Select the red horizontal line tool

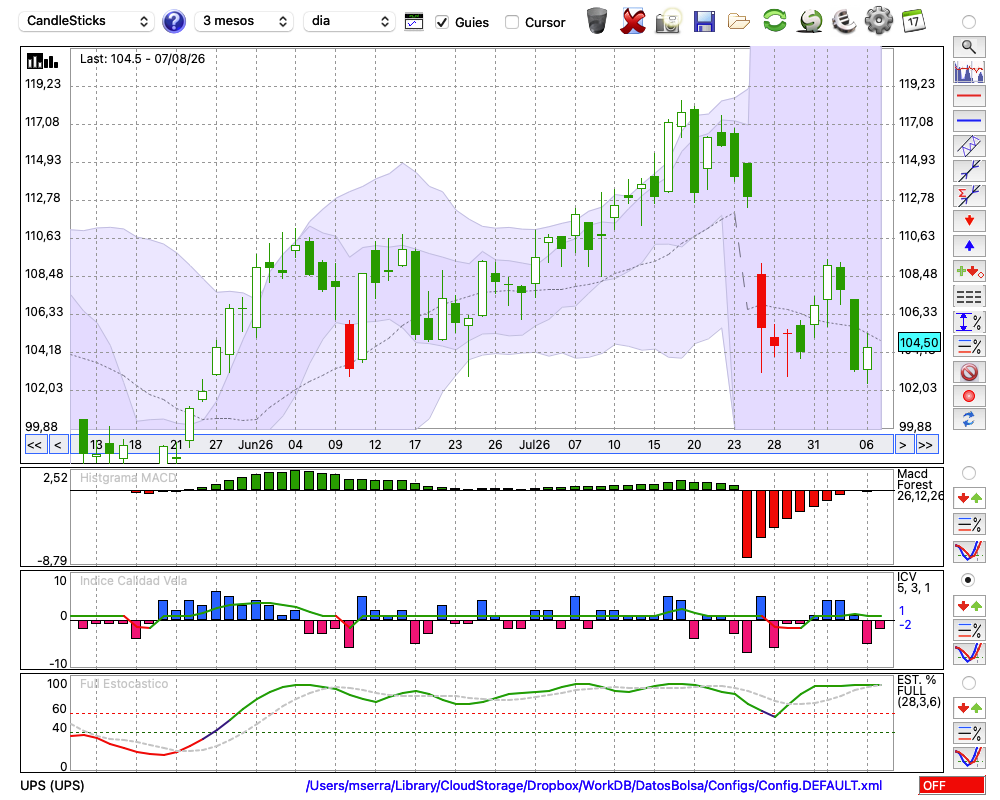(x=969, y=96)
